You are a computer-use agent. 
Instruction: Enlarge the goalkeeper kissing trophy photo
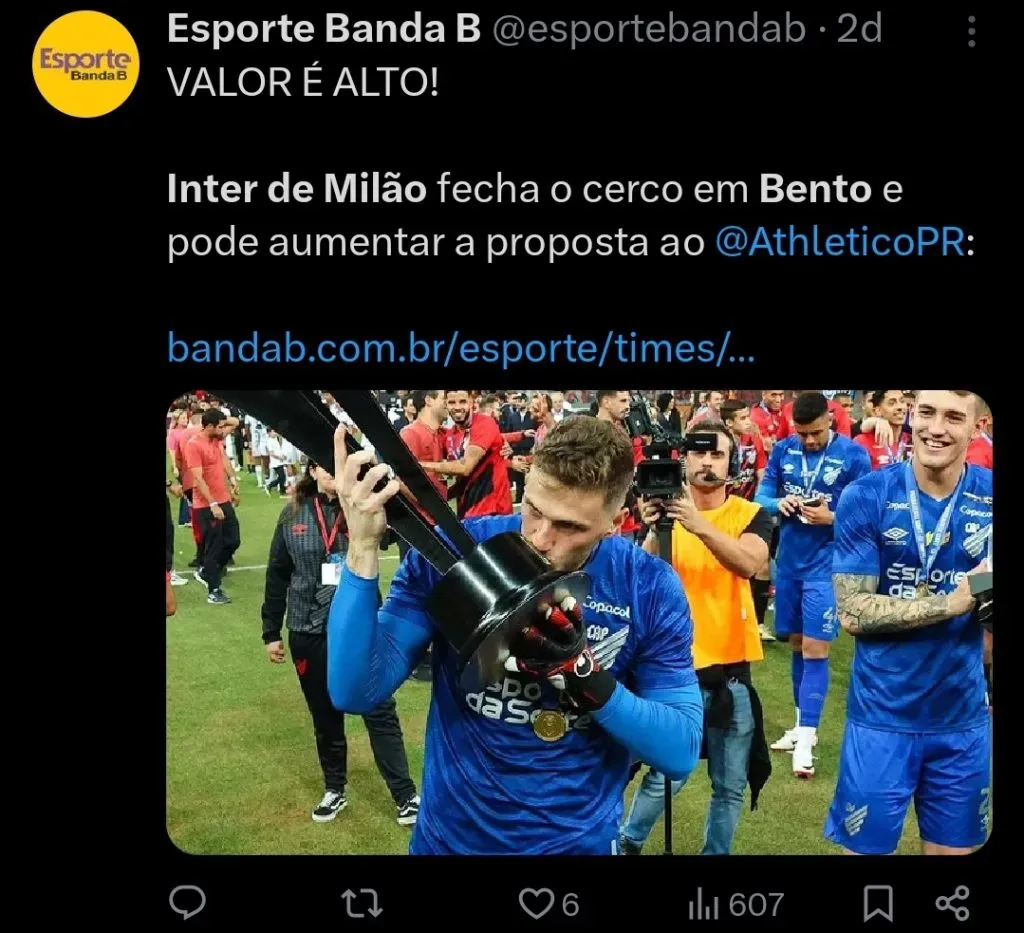pos(579,622)
